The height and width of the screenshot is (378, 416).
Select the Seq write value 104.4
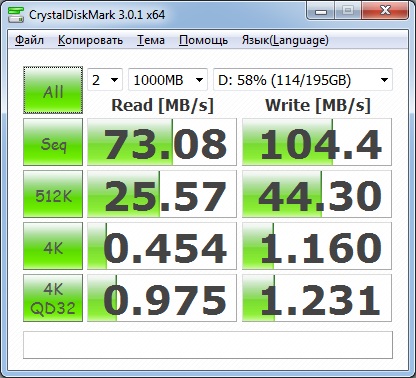tap(317, 142)
